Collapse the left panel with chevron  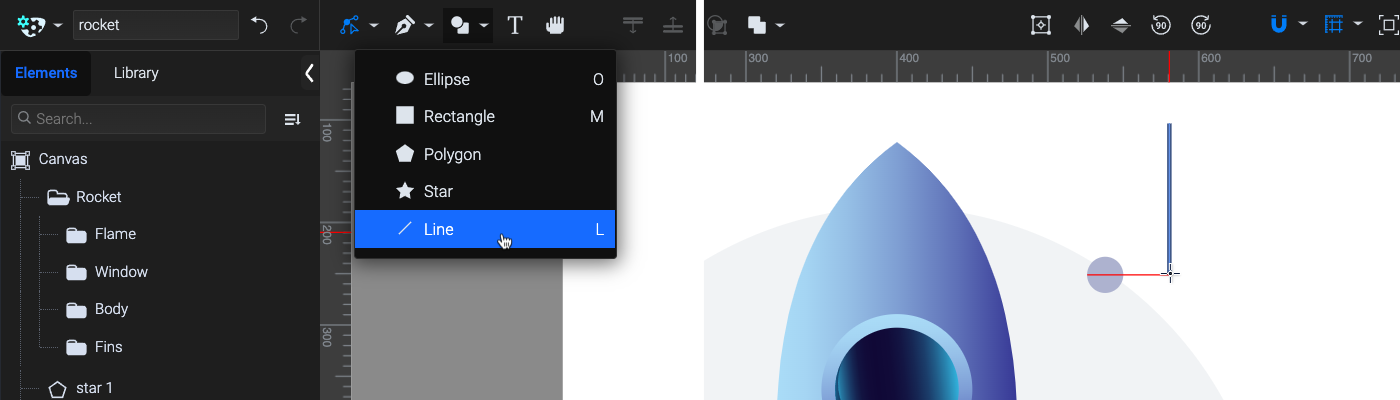click(x=309, y=73)
